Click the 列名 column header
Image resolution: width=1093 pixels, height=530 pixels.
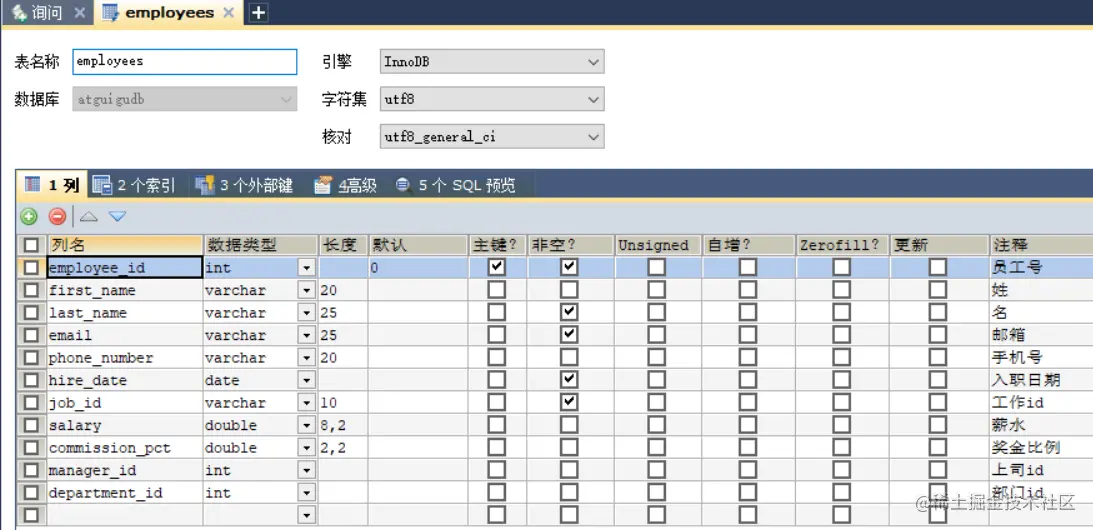pos(125,245)
